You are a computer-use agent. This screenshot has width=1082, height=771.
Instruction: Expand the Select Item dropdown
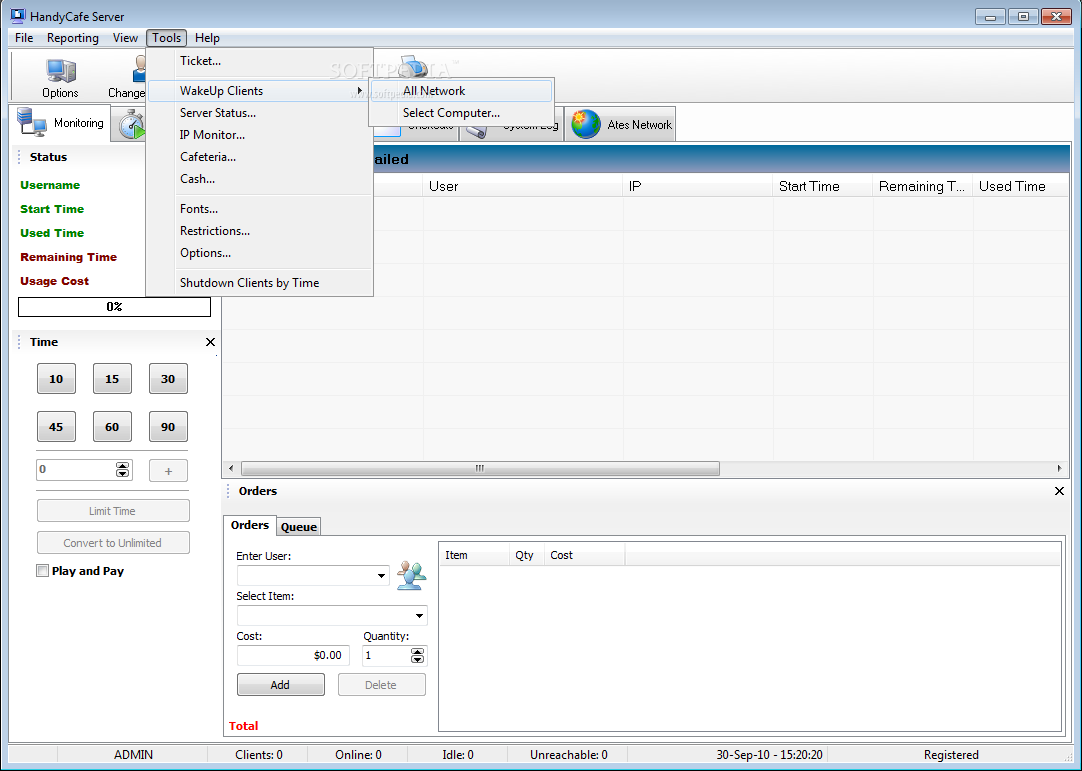419,616
